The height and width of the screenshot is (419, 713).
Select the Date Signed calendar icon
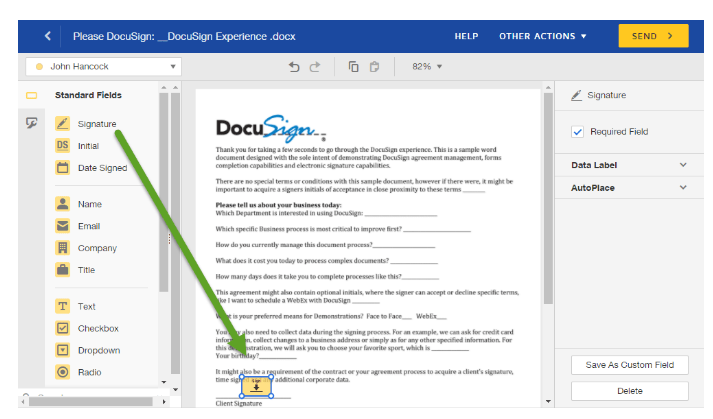(63, 167)
